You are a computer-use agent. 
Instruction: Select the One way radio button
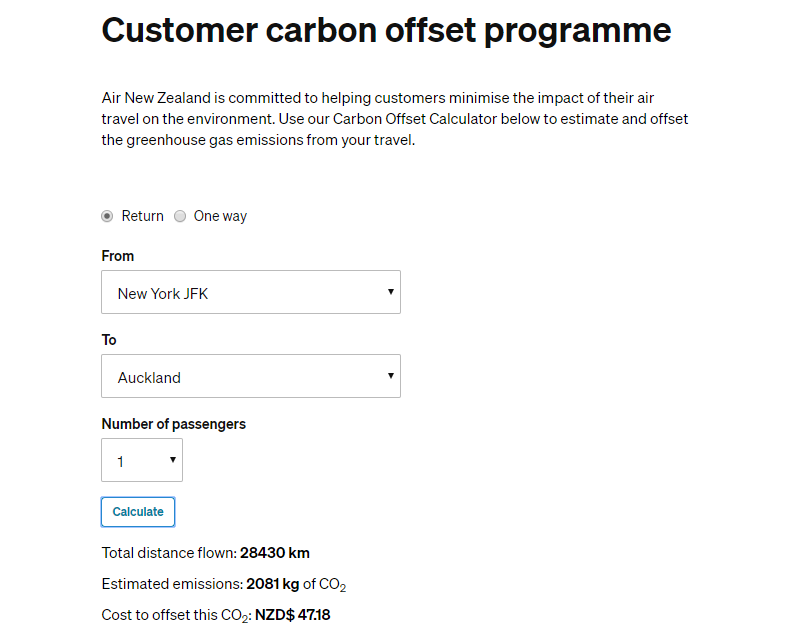pos(180,216)
